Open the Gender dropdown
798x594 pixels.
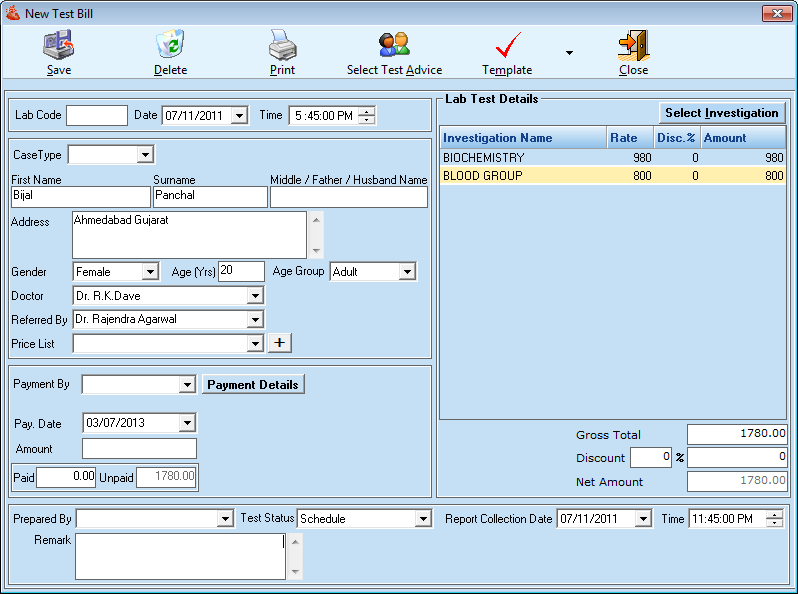click(150, 272)
